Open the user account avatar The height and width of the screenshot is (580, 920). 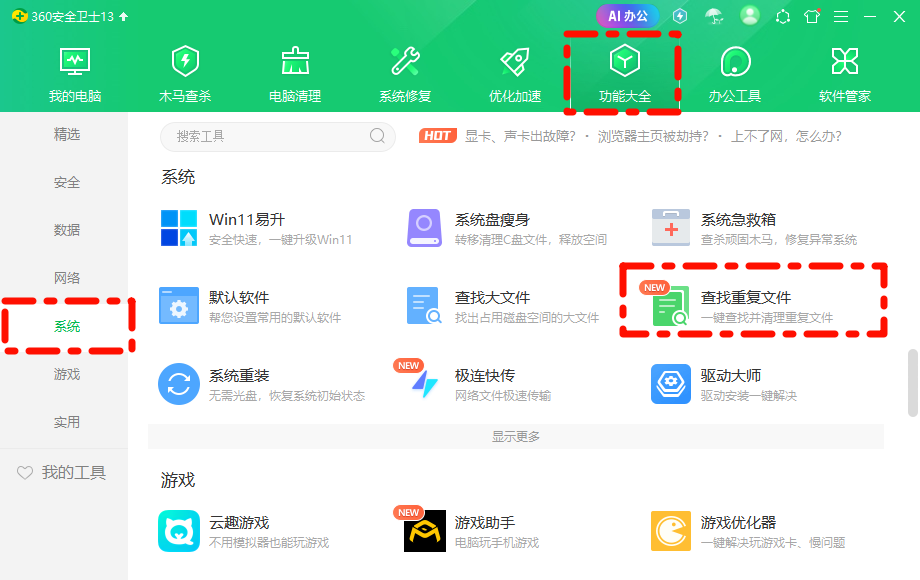pos(749,16)
